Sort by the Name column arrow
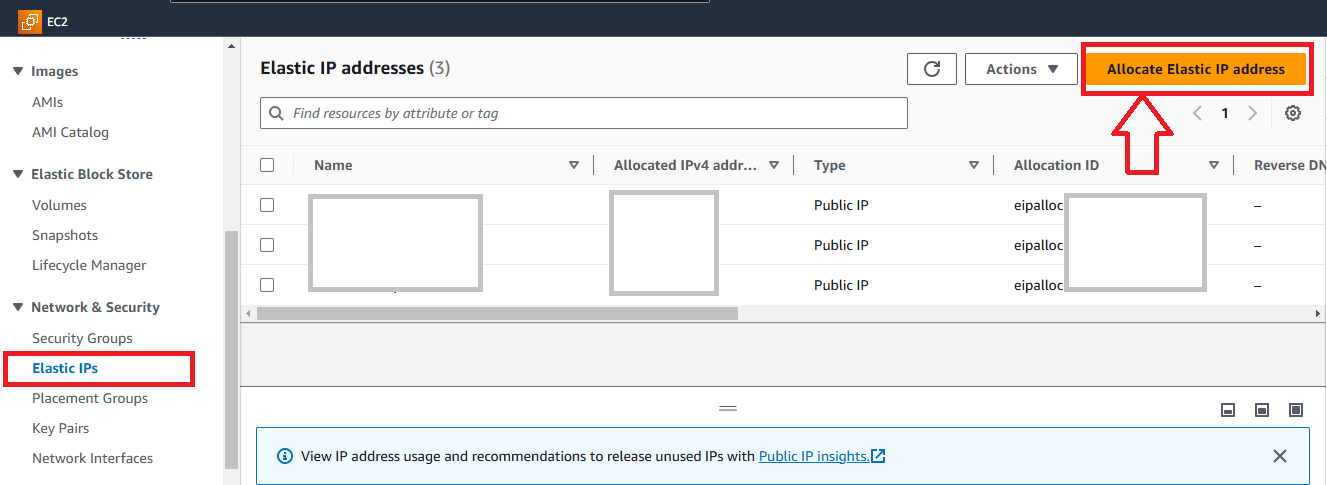The image size is (1327, 485). coord(574,165)
